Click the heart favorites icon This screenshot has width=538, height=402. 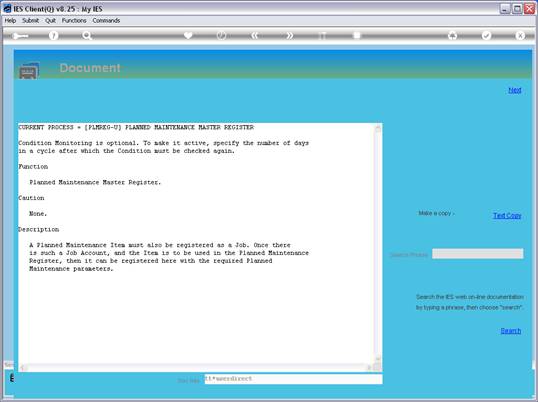point(188,35)
